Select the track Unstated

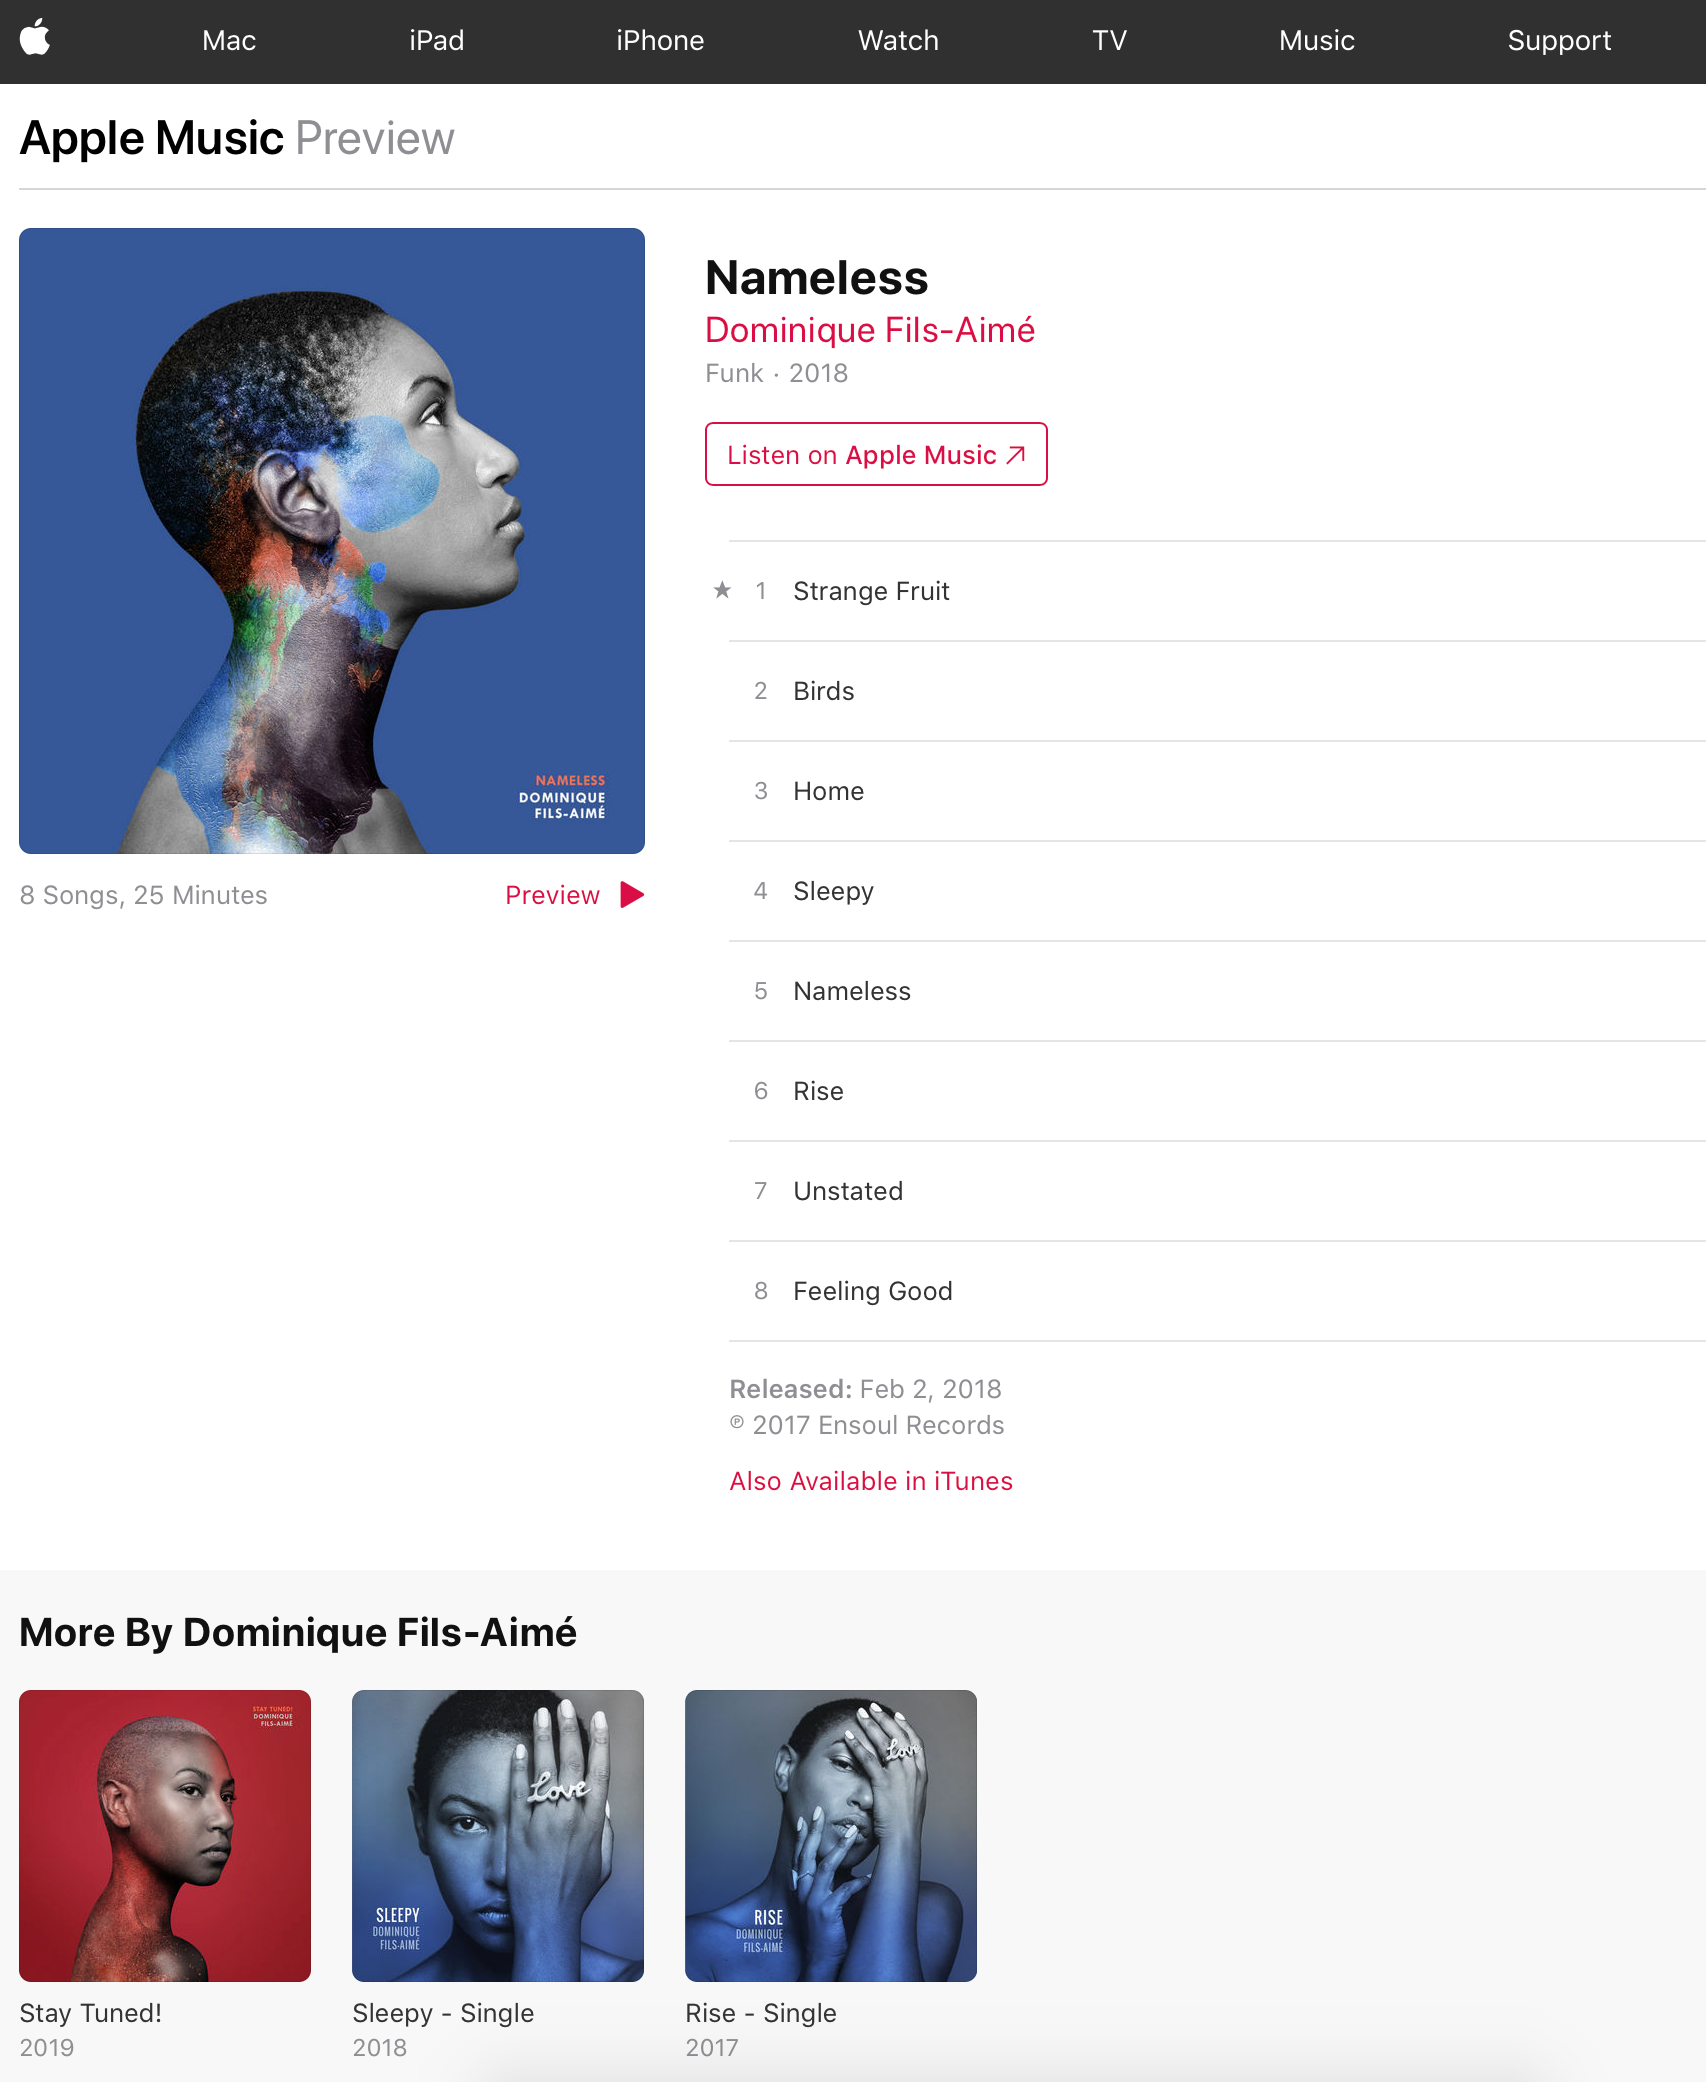1217,1191
